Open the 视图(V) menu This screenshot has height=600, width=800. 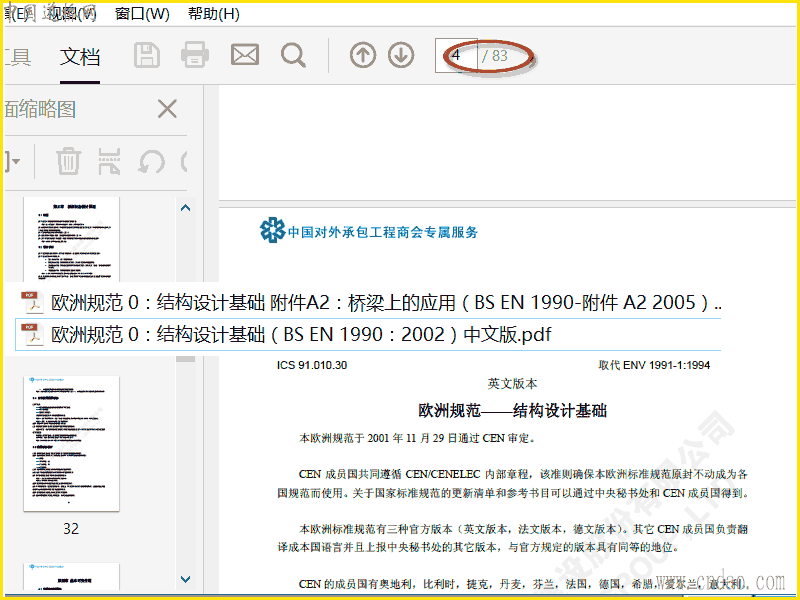(x=72, y=13)
